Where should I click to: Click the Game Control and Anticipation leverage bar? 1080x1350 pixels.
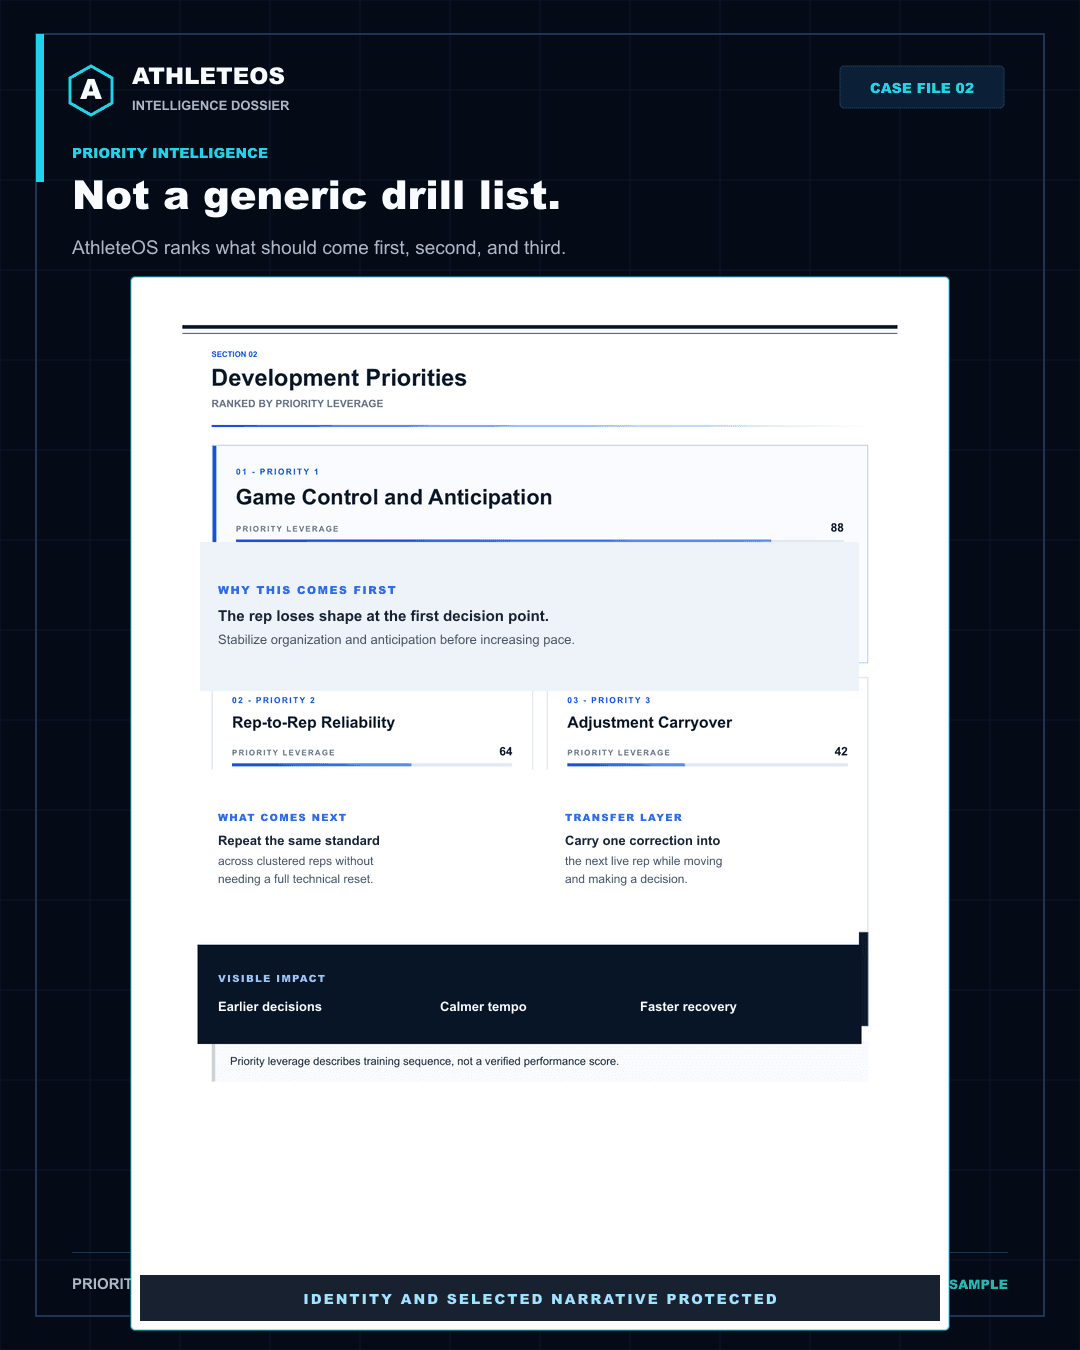[x=540, y=541]
